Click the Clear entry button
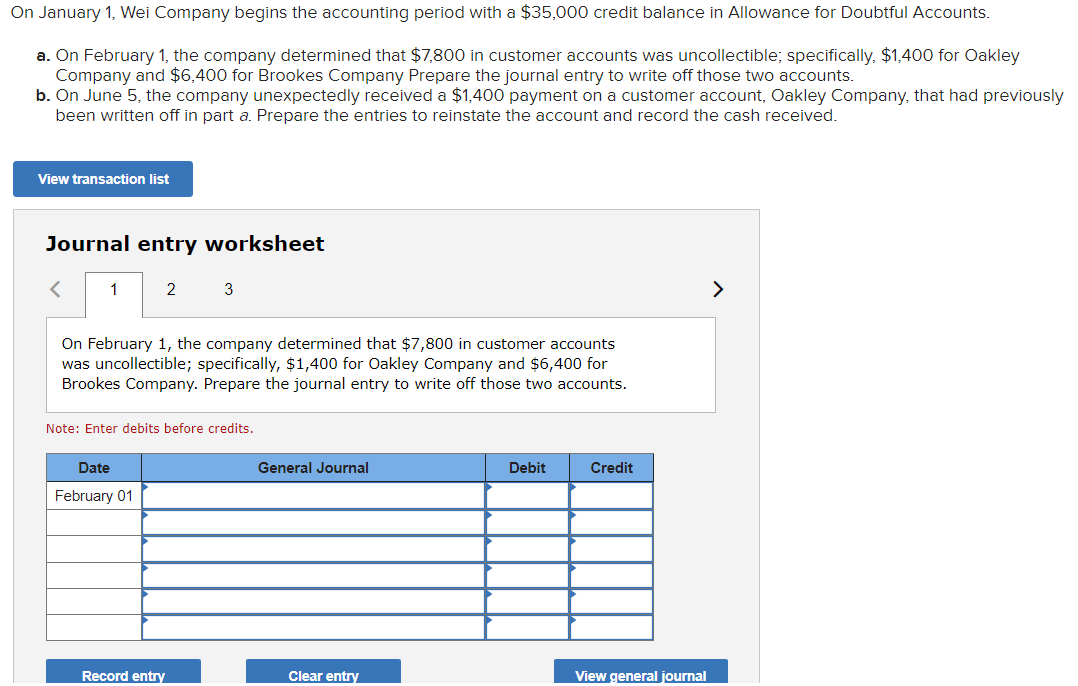 tap(323, 675)
